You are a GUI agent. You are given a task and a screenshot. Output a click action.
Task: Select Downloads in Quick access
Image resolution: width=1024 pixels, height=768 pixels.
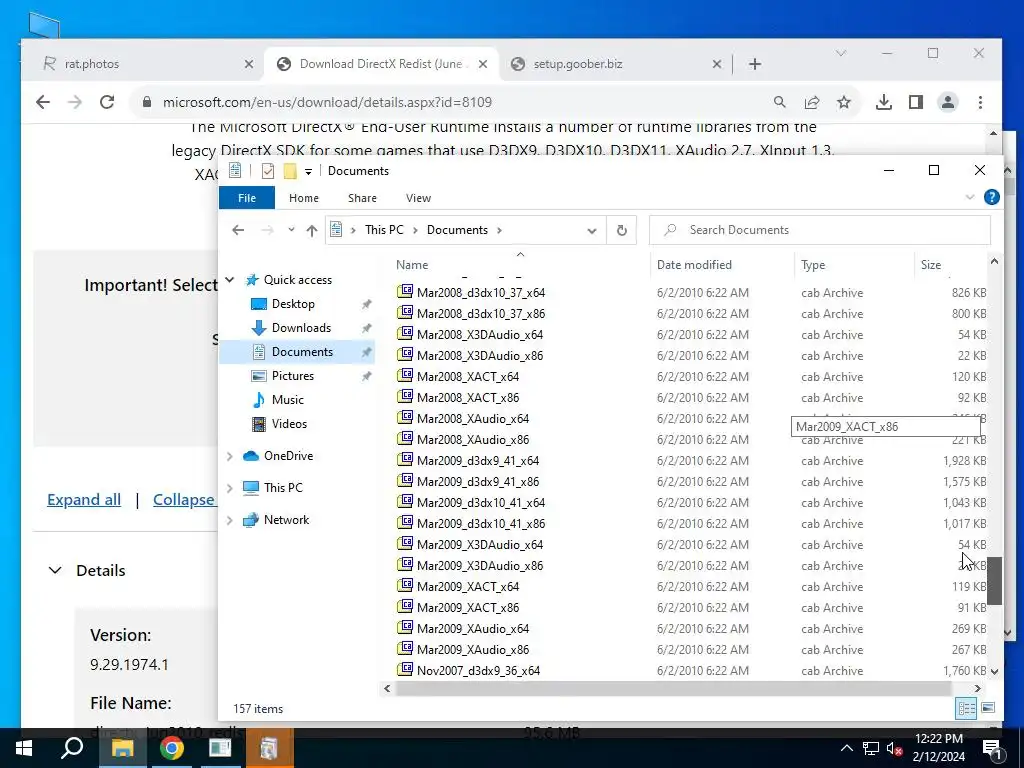coord(301,328)
